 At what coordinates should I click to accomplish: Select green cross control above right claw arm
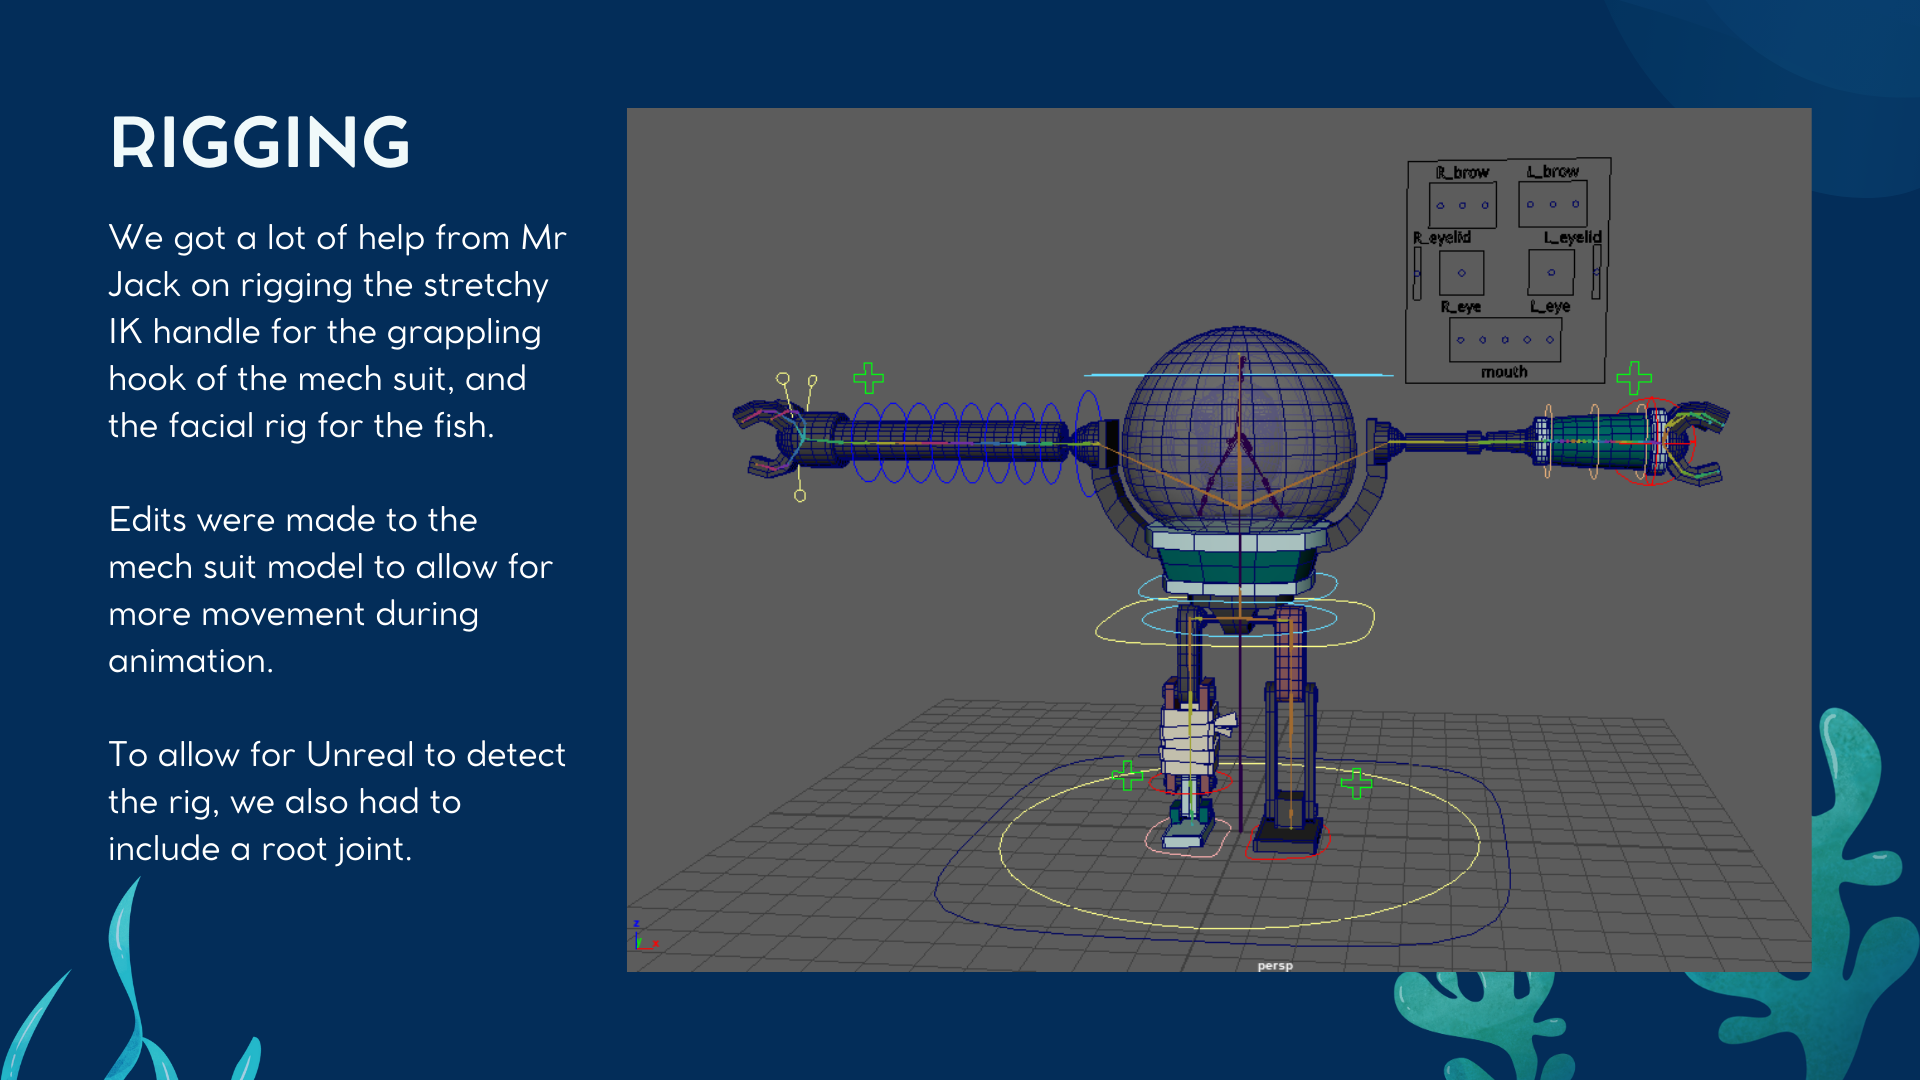pyautogui.click(x=1633, y=378)
